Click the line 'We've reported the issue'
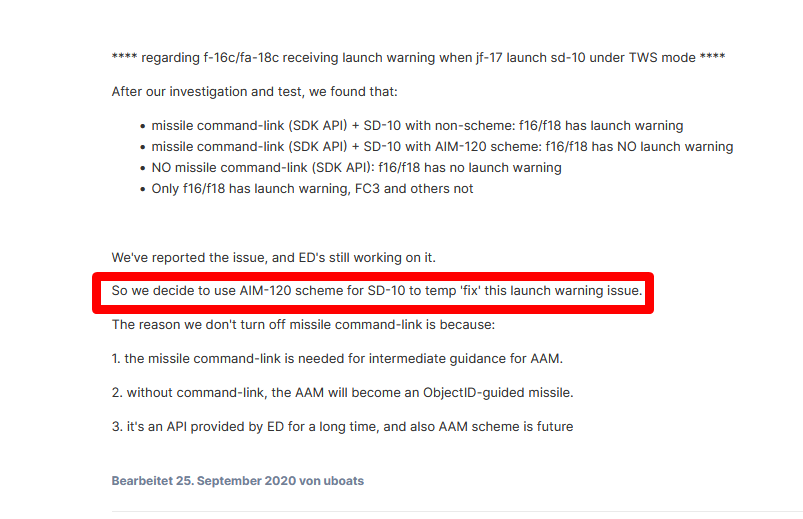 [x=273, y=257]
